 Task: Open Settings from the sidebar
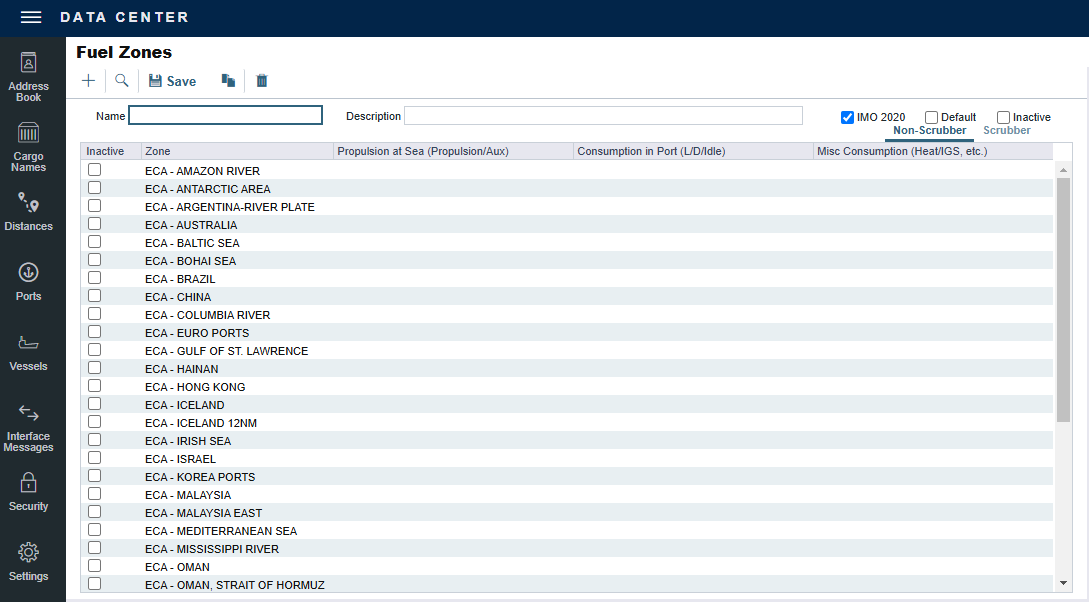[29, 562]
